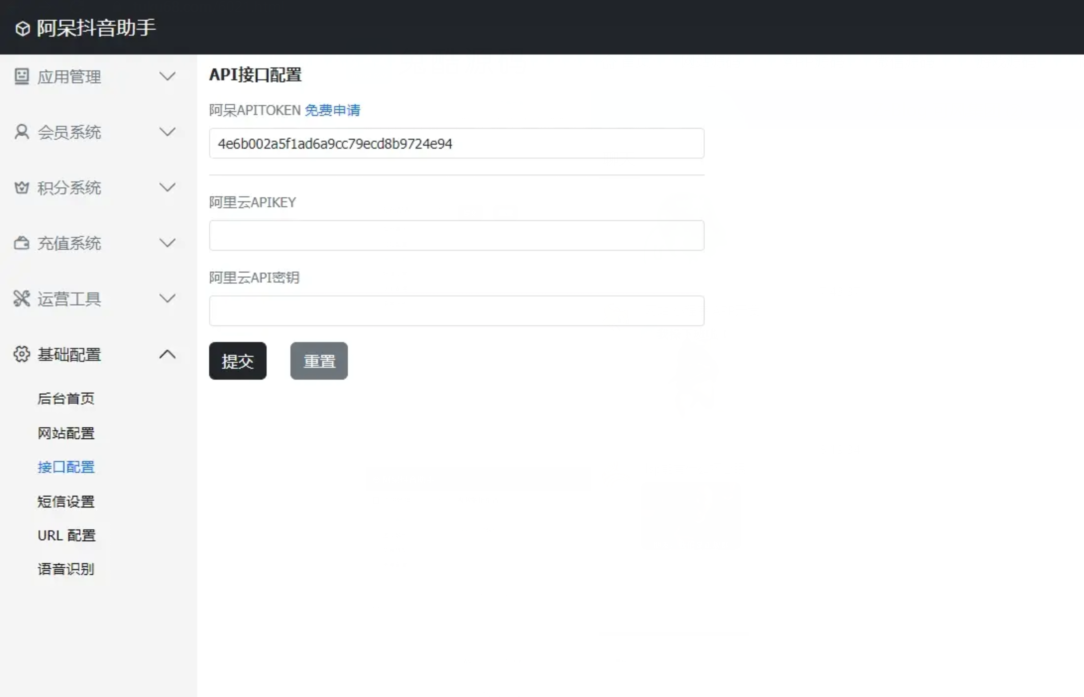Click the cube logo icon beside 阿呆抖音助手

22,29
